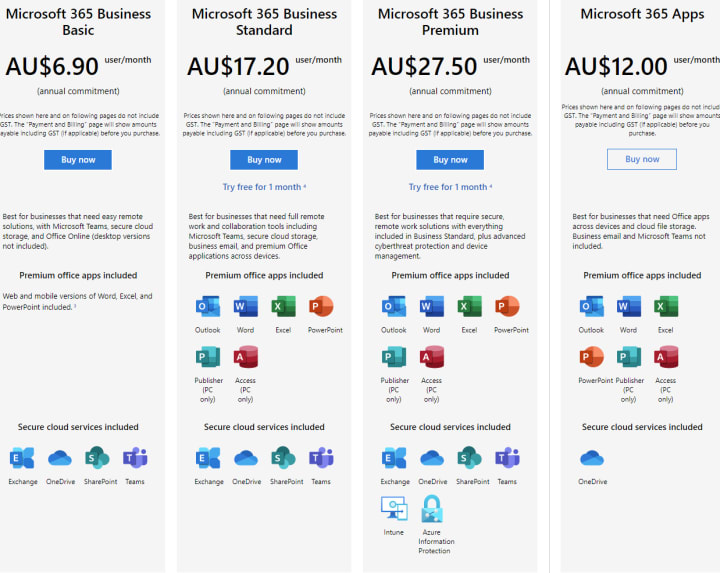Viewport: 720px width, 573px height.
Task: Click the Publisher icon in Business Standard
Action: pos(208,357)
